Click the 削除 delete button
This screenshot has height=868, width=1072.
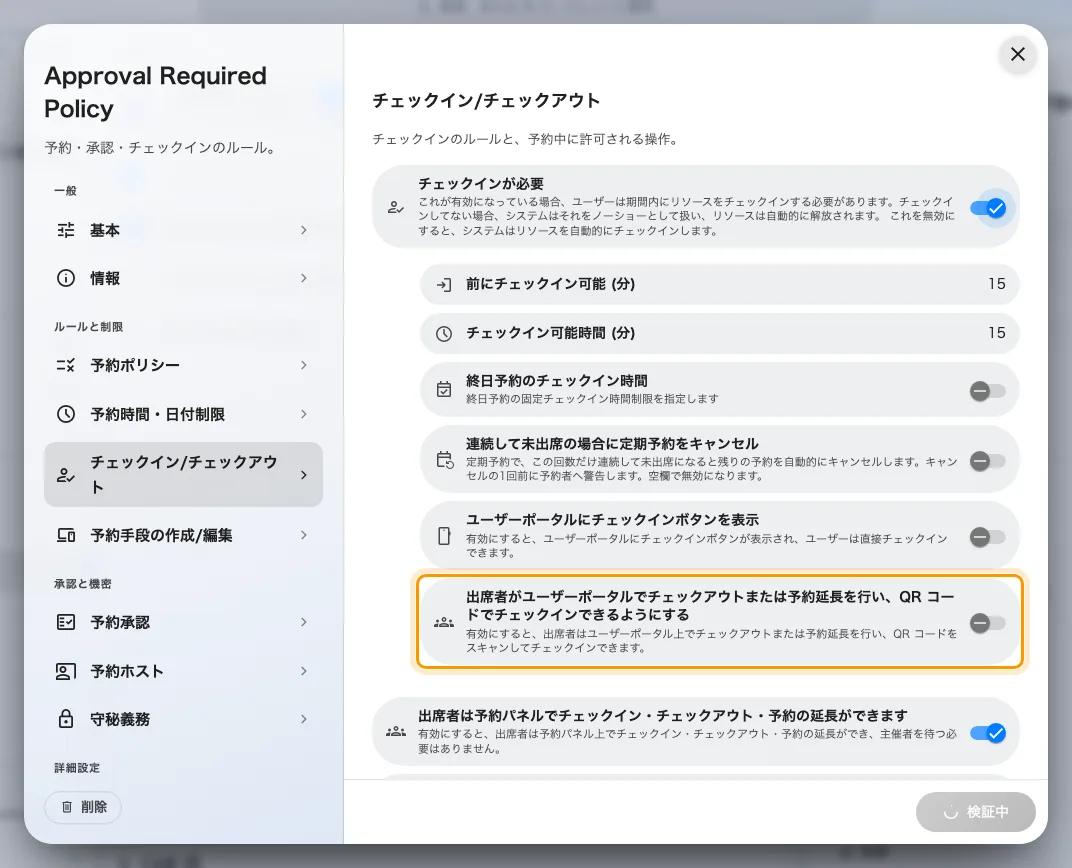83,807
